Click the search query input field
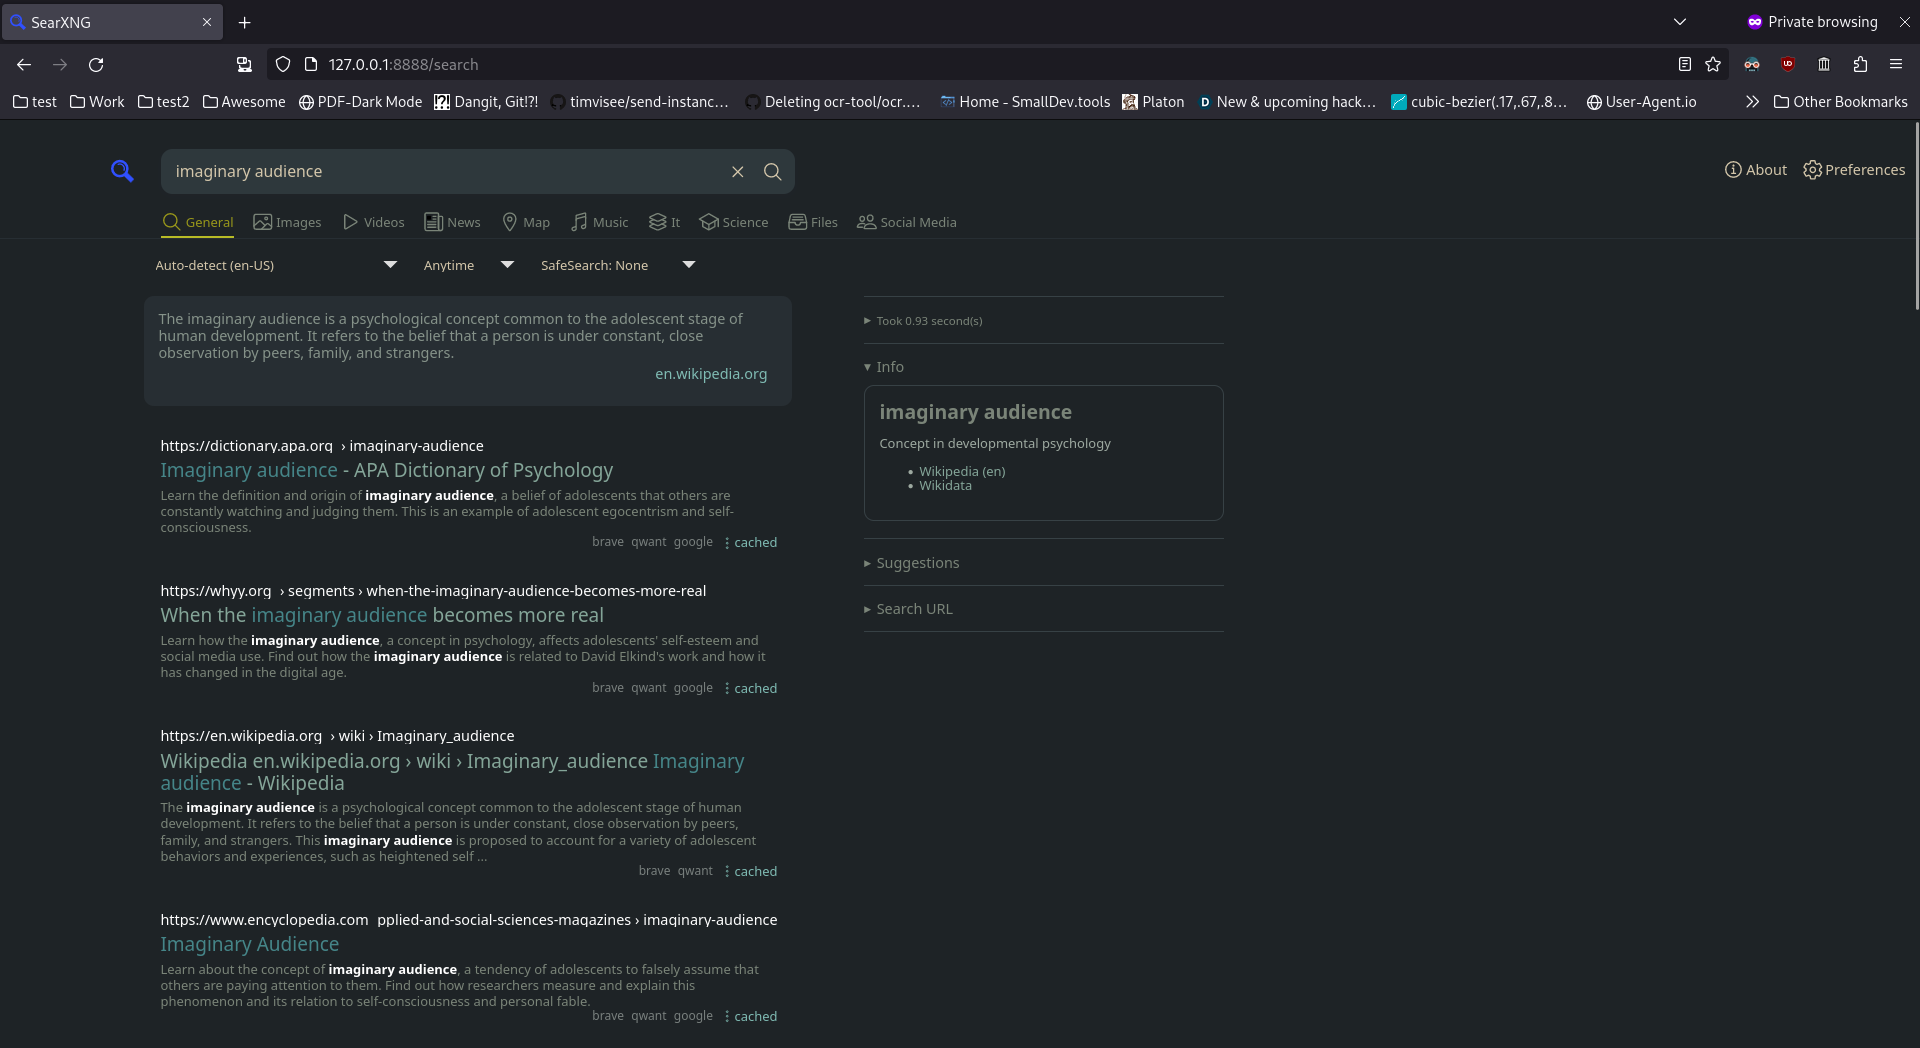This screenshot has height=1048, width=1920. pyautogui.click(x=445, y=172)
